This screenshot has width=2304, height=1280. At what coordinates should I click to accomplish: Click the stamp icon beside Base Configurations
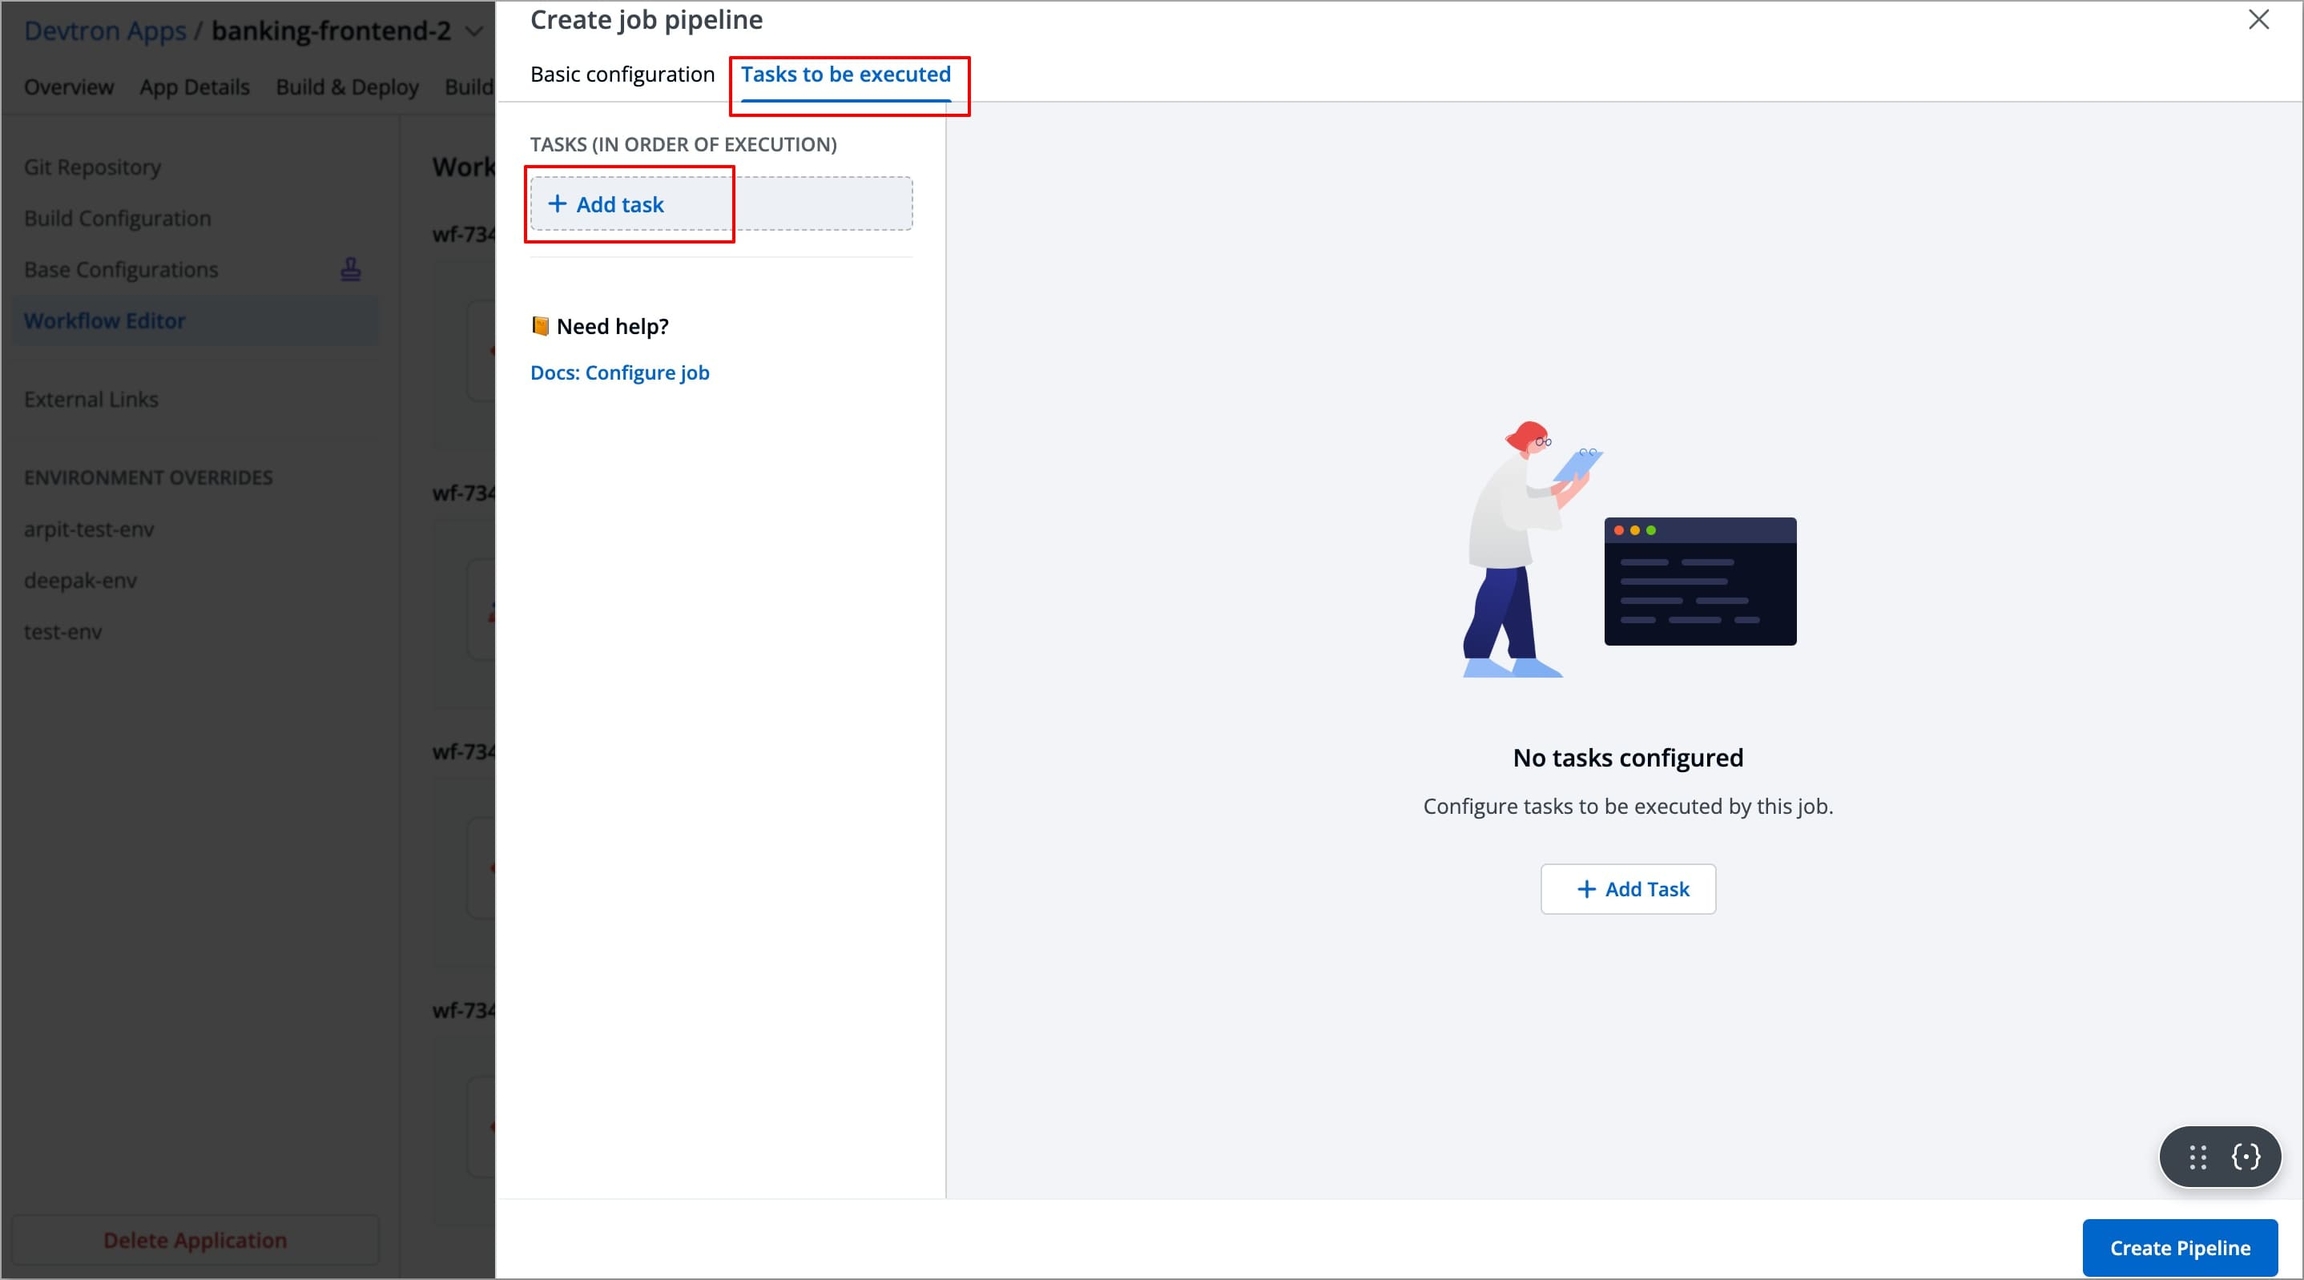[350, 269]
